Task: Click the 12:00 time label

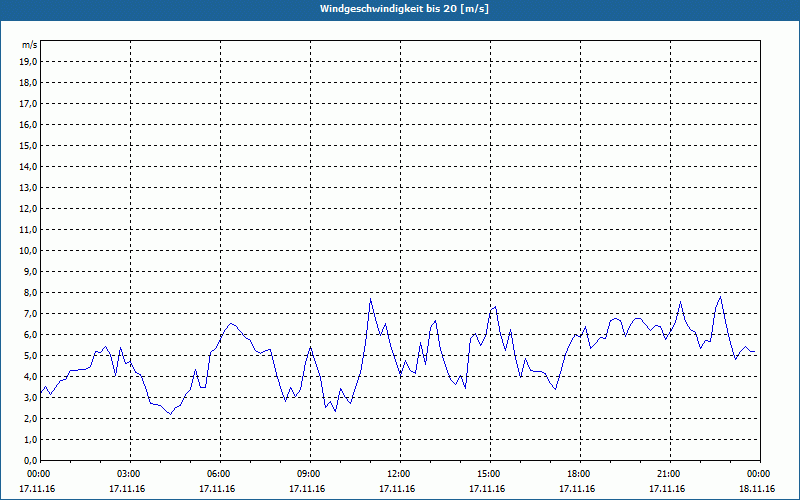Action: tap(400, 474)
